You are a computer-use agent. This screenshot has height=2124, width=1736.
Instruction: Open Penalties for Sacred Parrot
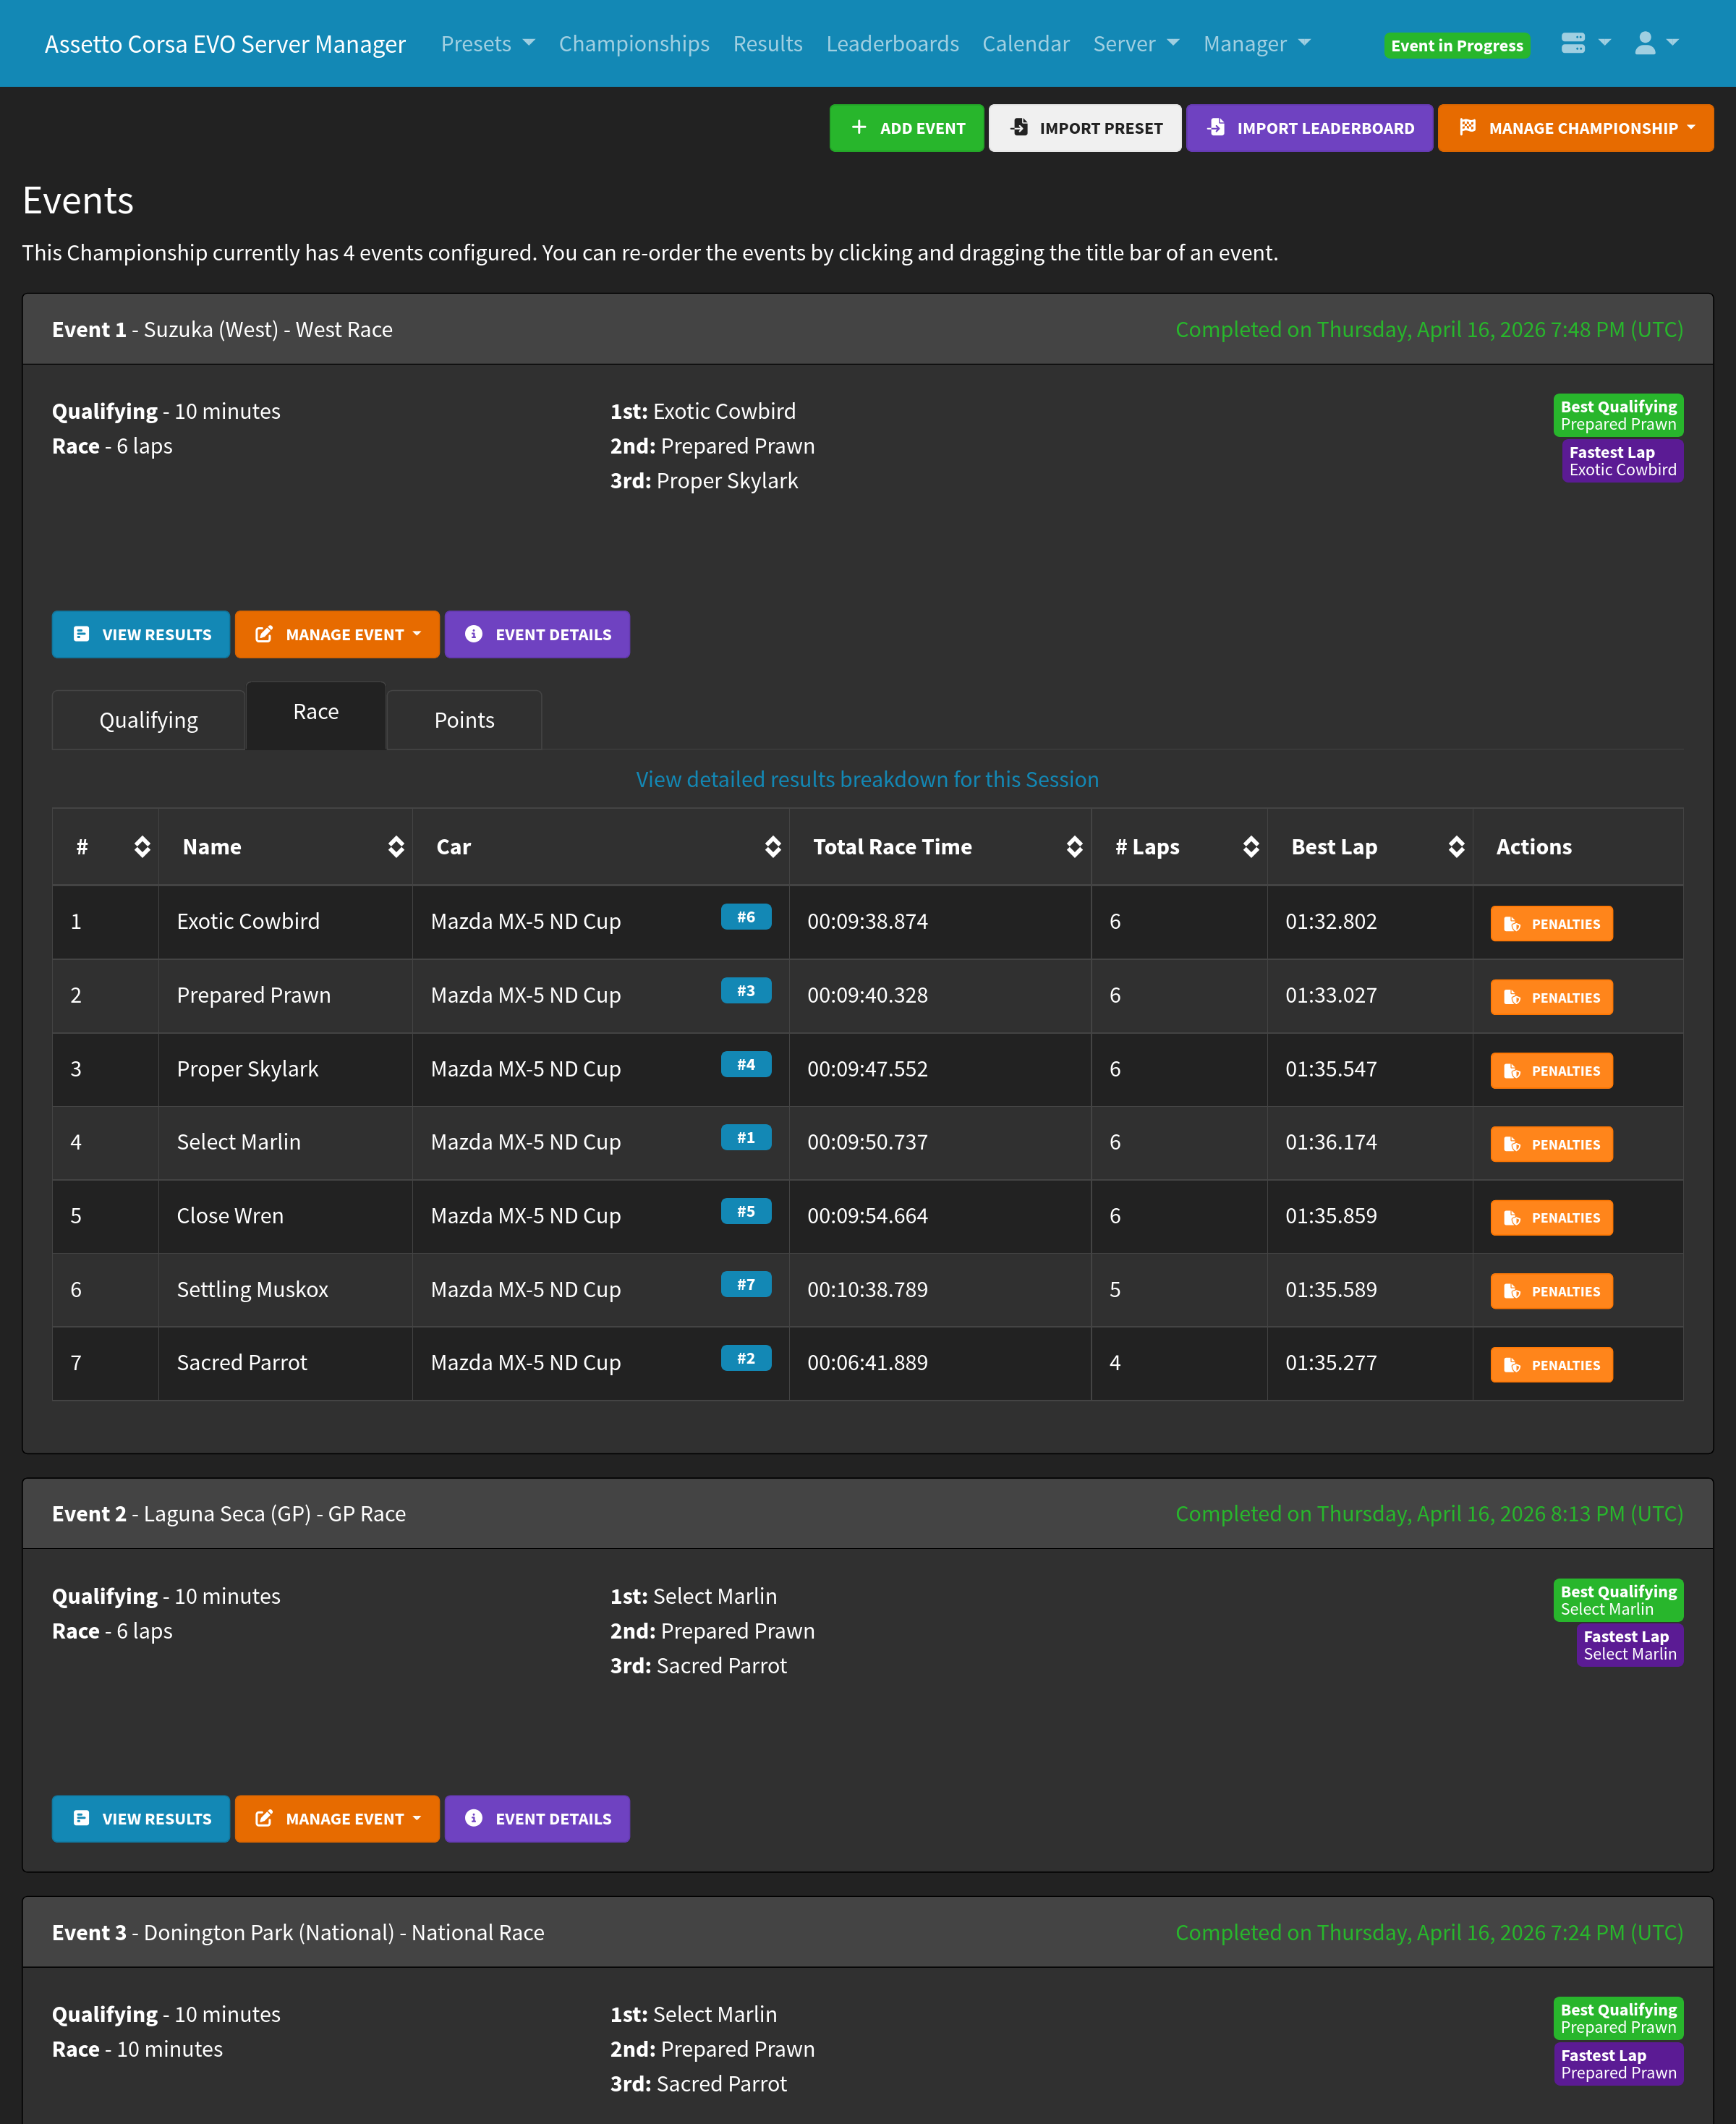pyautogui.click(x=1551, y=1364)
